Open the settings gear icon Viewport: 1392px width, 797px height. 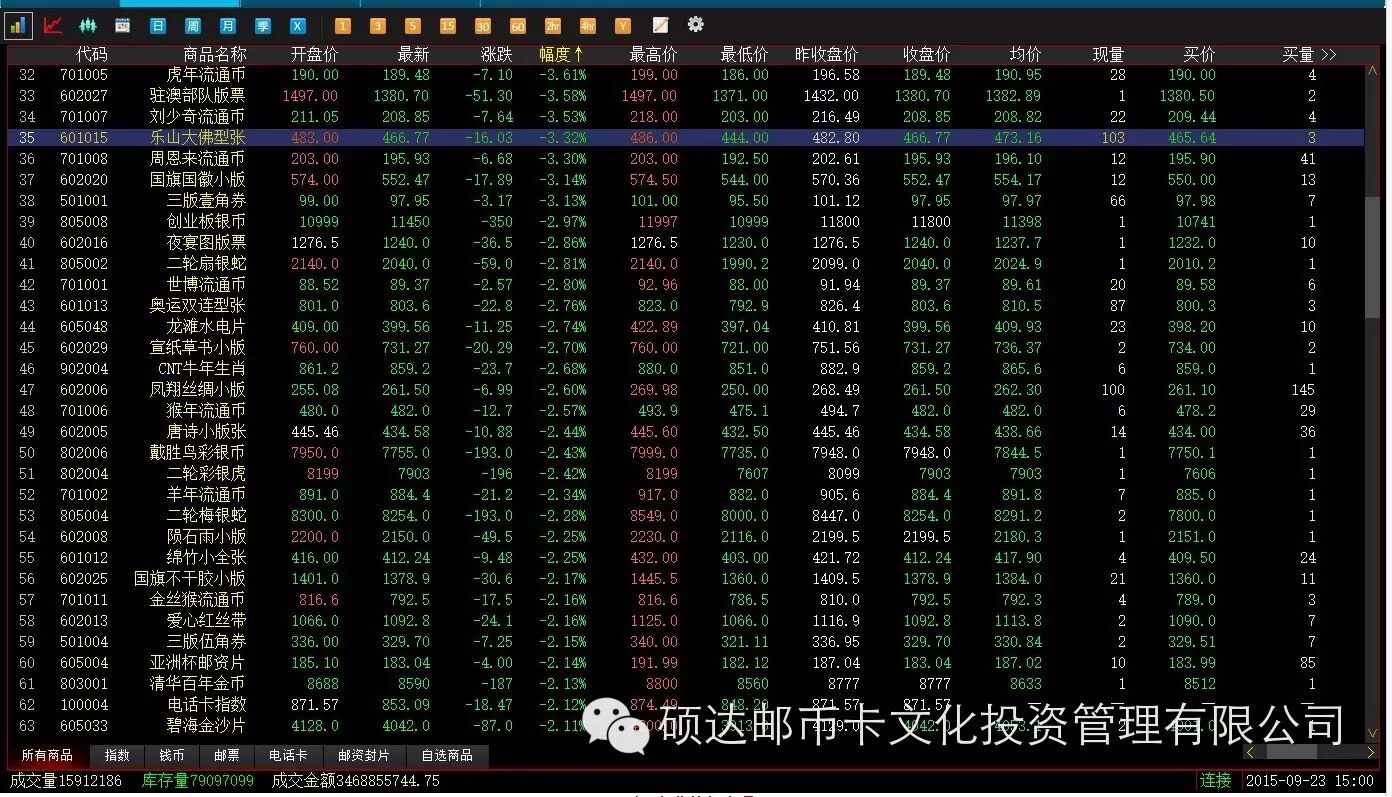(x=696, y=24)
